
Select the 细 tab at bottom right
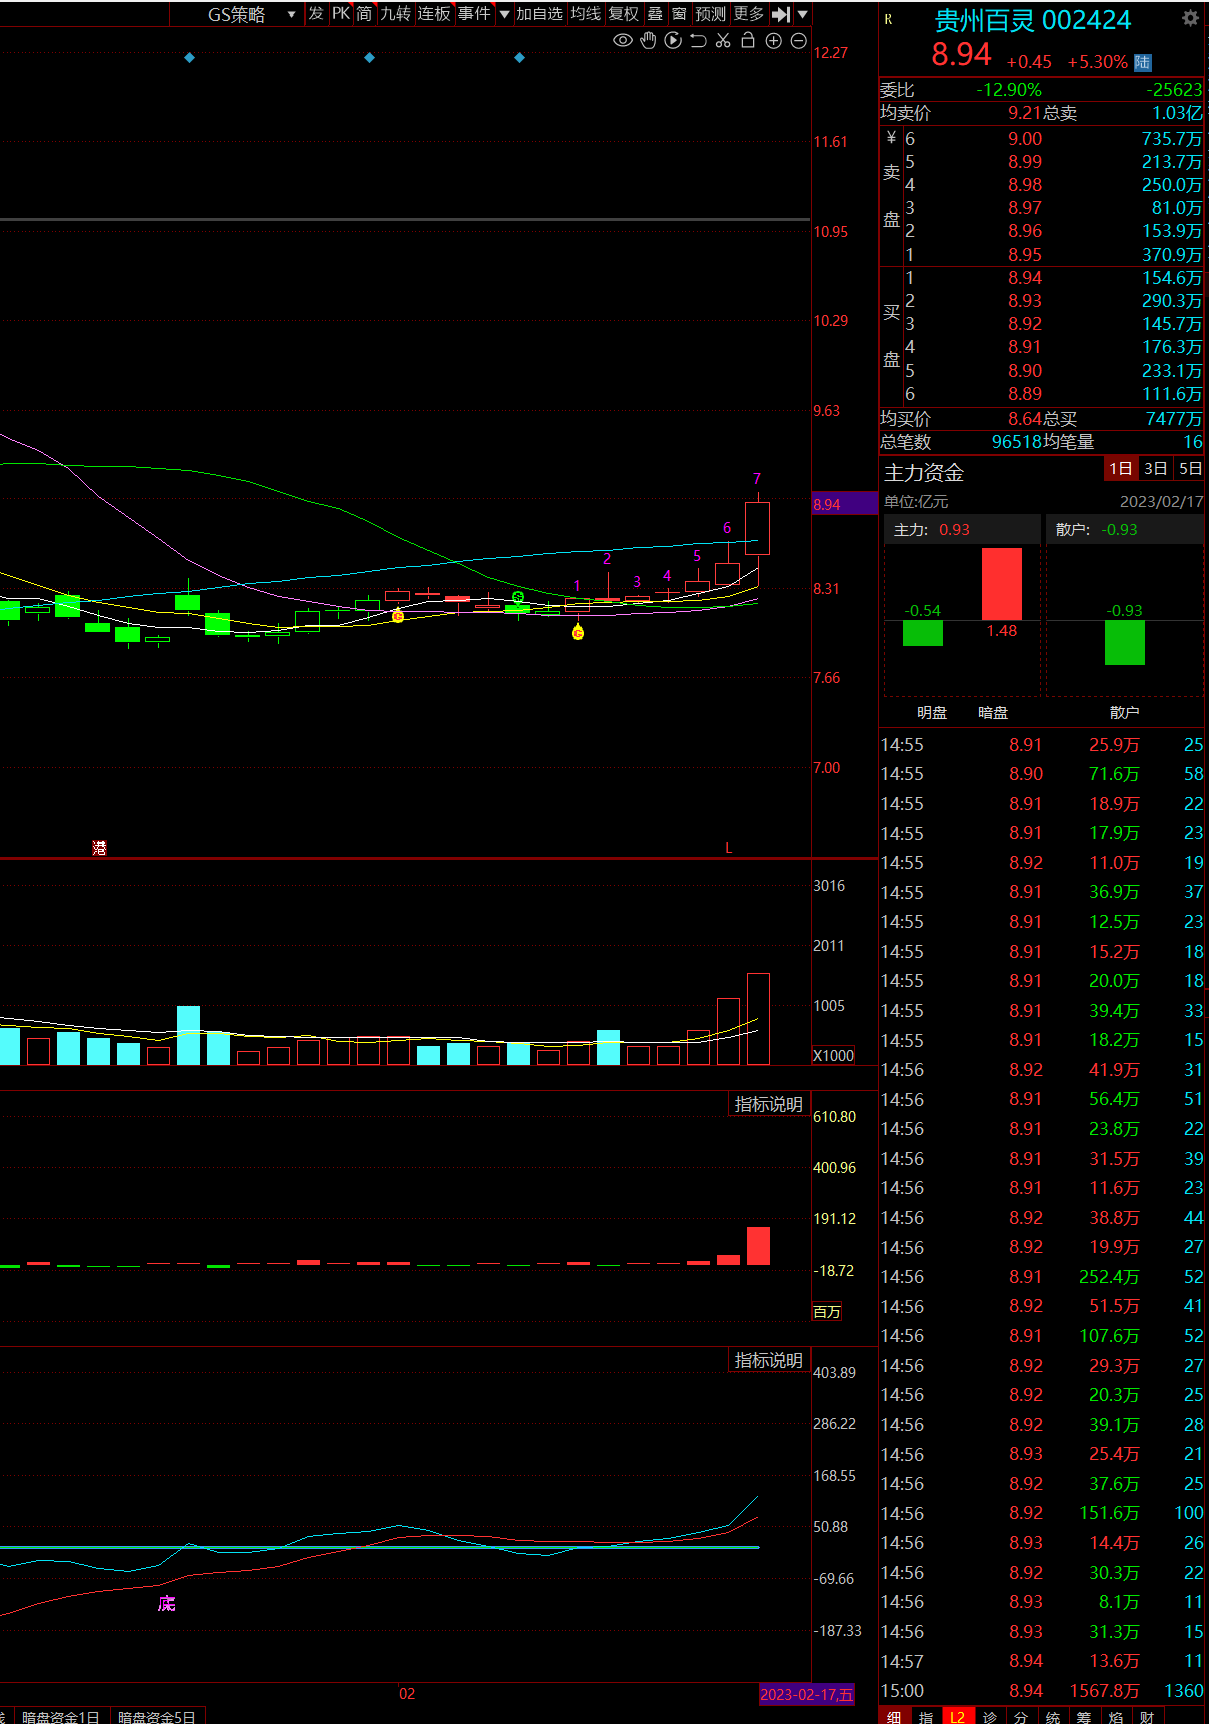[894, 1716]
